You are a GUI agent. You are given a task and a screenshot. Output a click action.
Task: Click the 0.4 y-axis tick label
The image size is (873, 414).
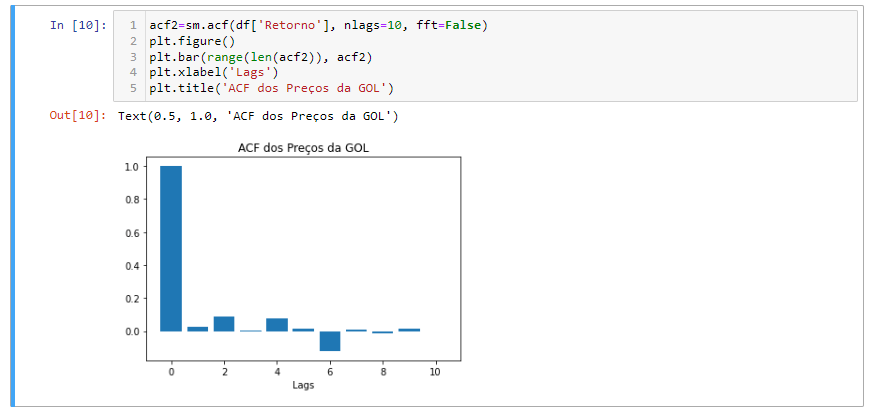[132, 265]
